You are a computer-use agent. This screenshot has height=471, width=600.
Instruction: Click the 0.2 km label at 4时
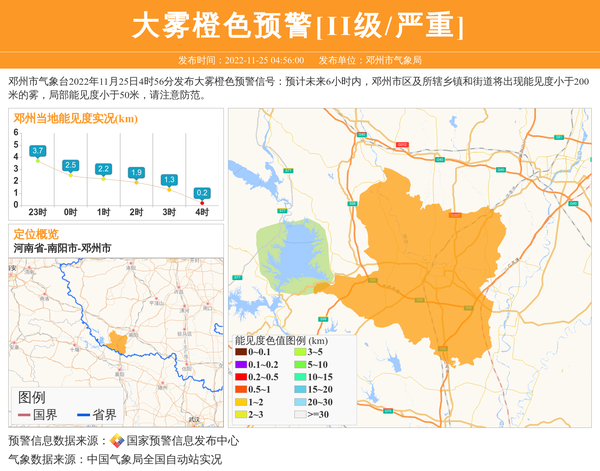202,192
